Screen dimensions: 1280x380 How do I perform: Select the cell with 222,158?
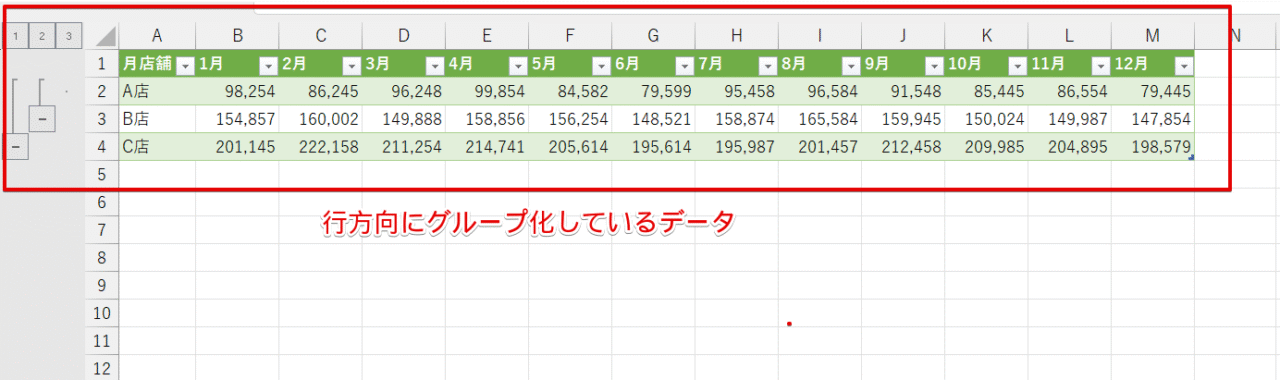point(321,147)
